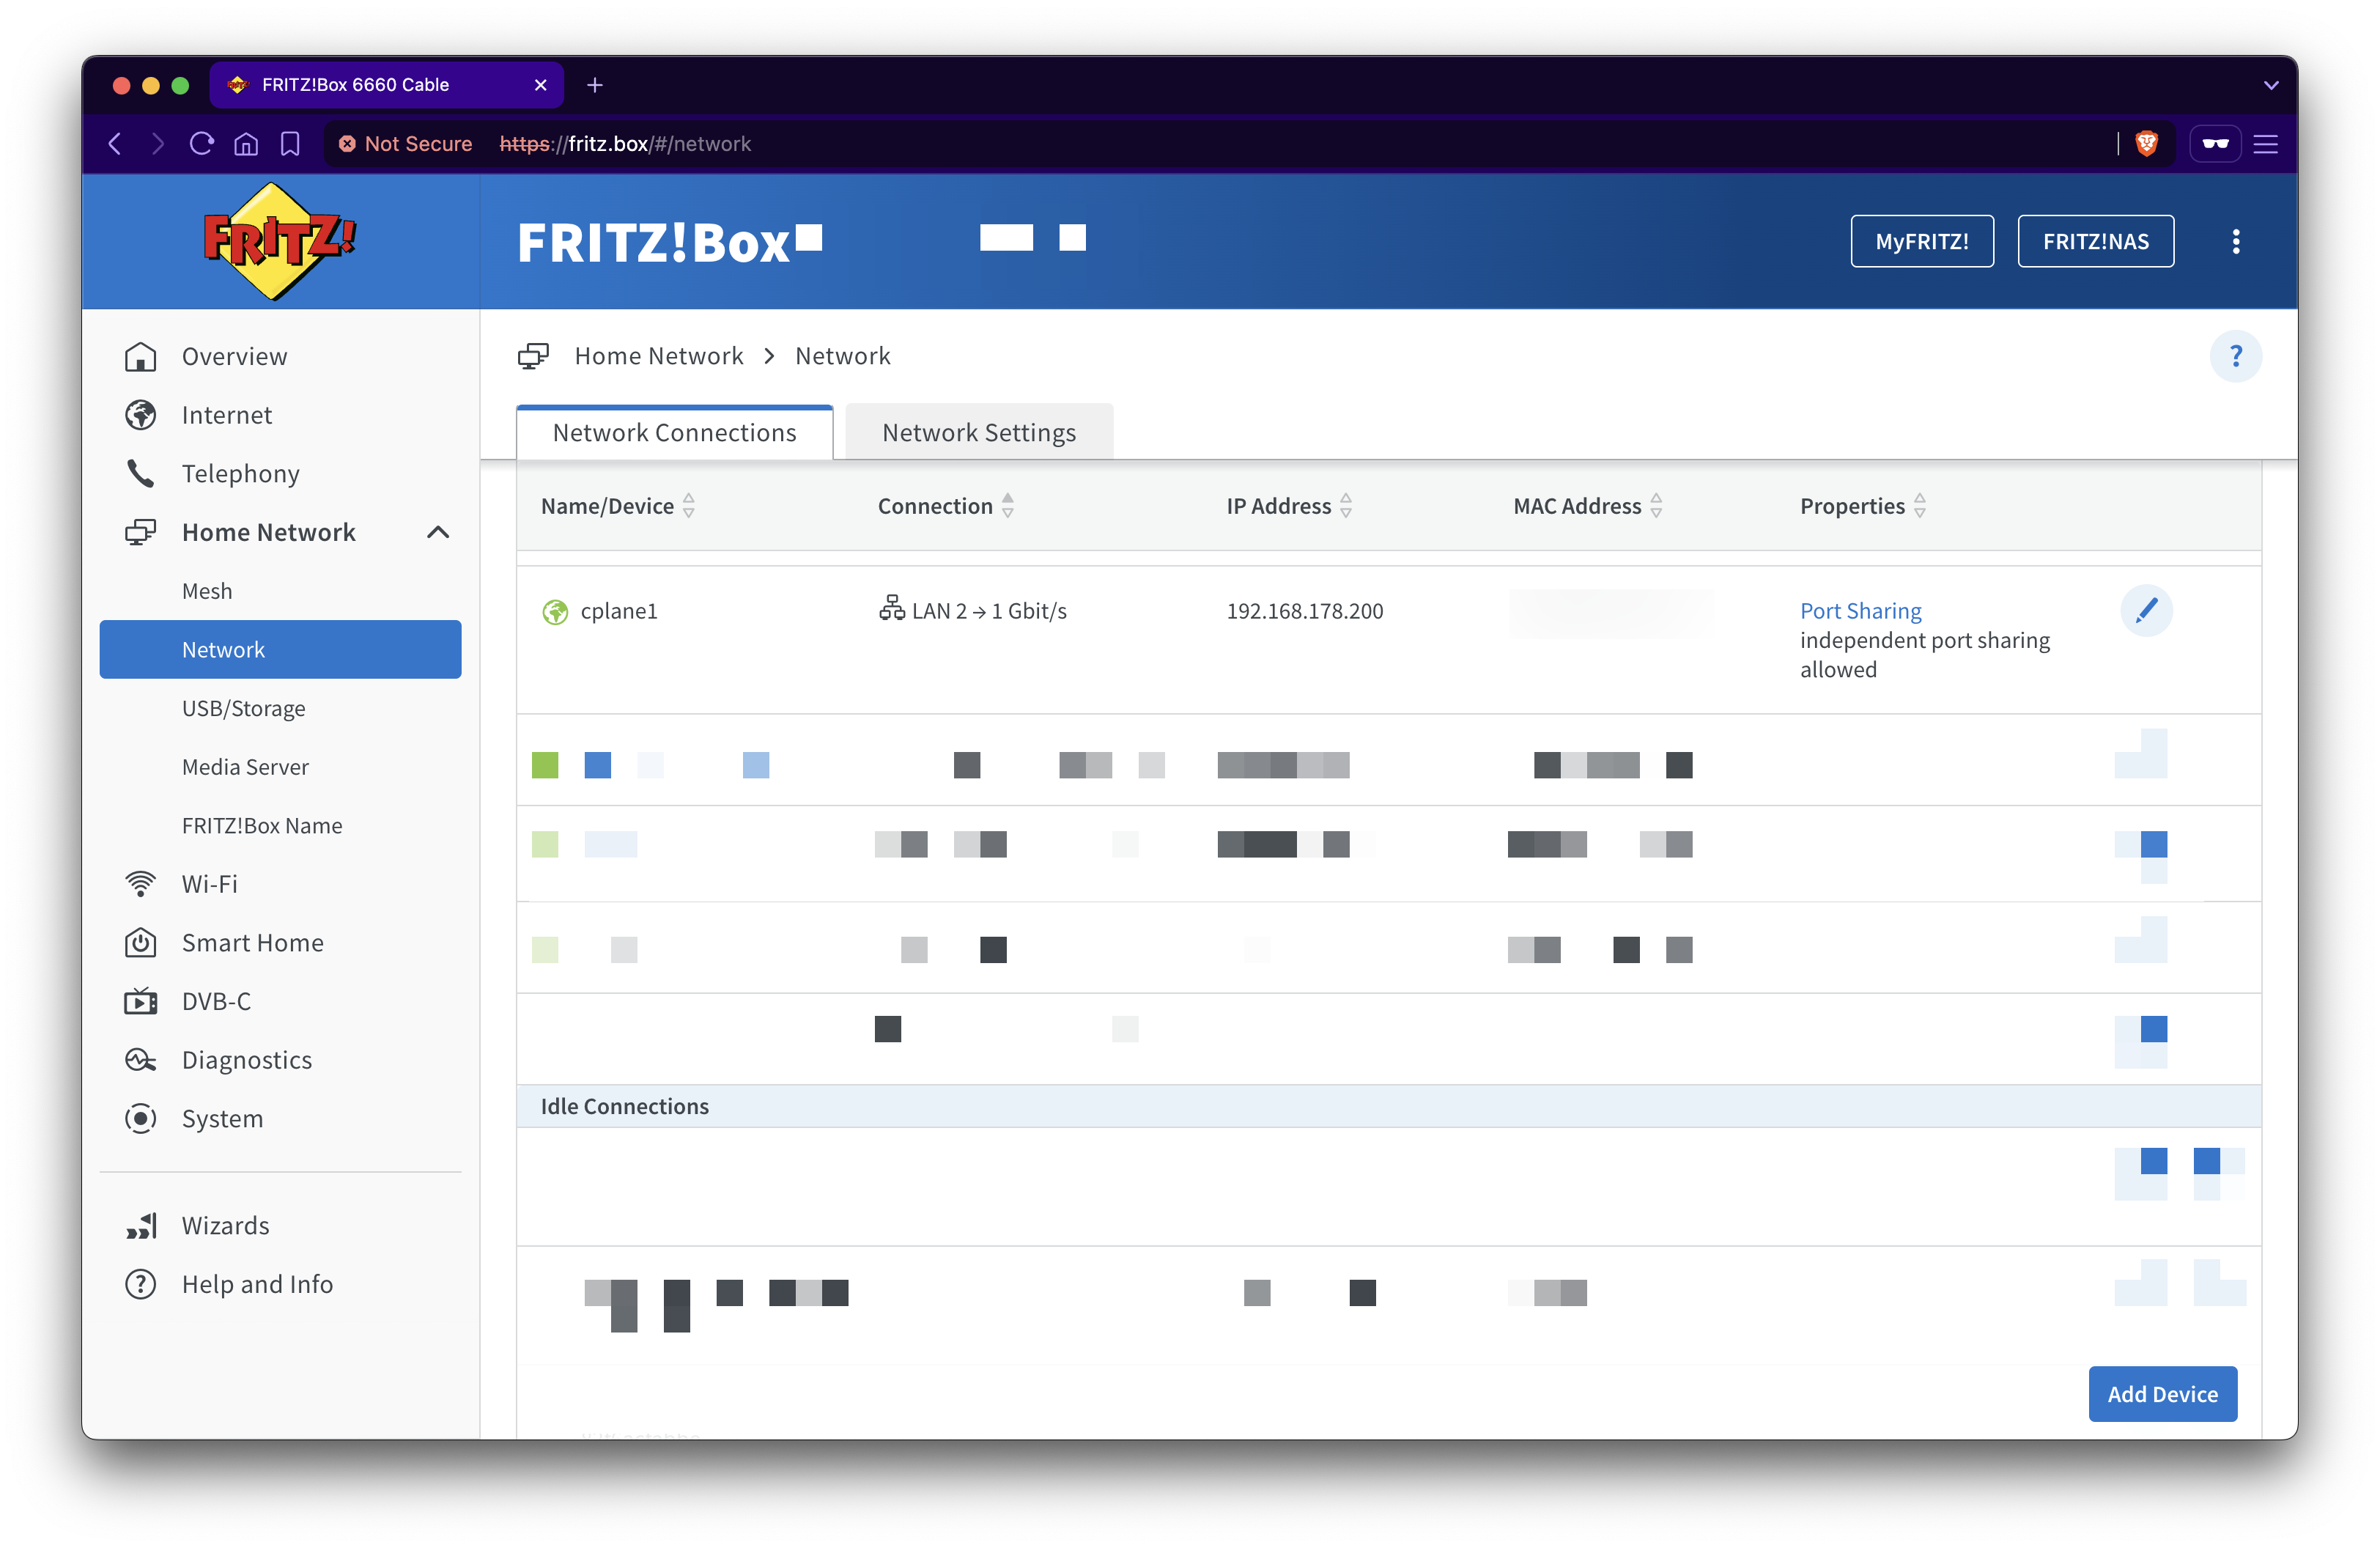The image size is (2380, 1548).
Task: Open the help question mark icon
Action: pyautogui.click(x=2235, y=356)
